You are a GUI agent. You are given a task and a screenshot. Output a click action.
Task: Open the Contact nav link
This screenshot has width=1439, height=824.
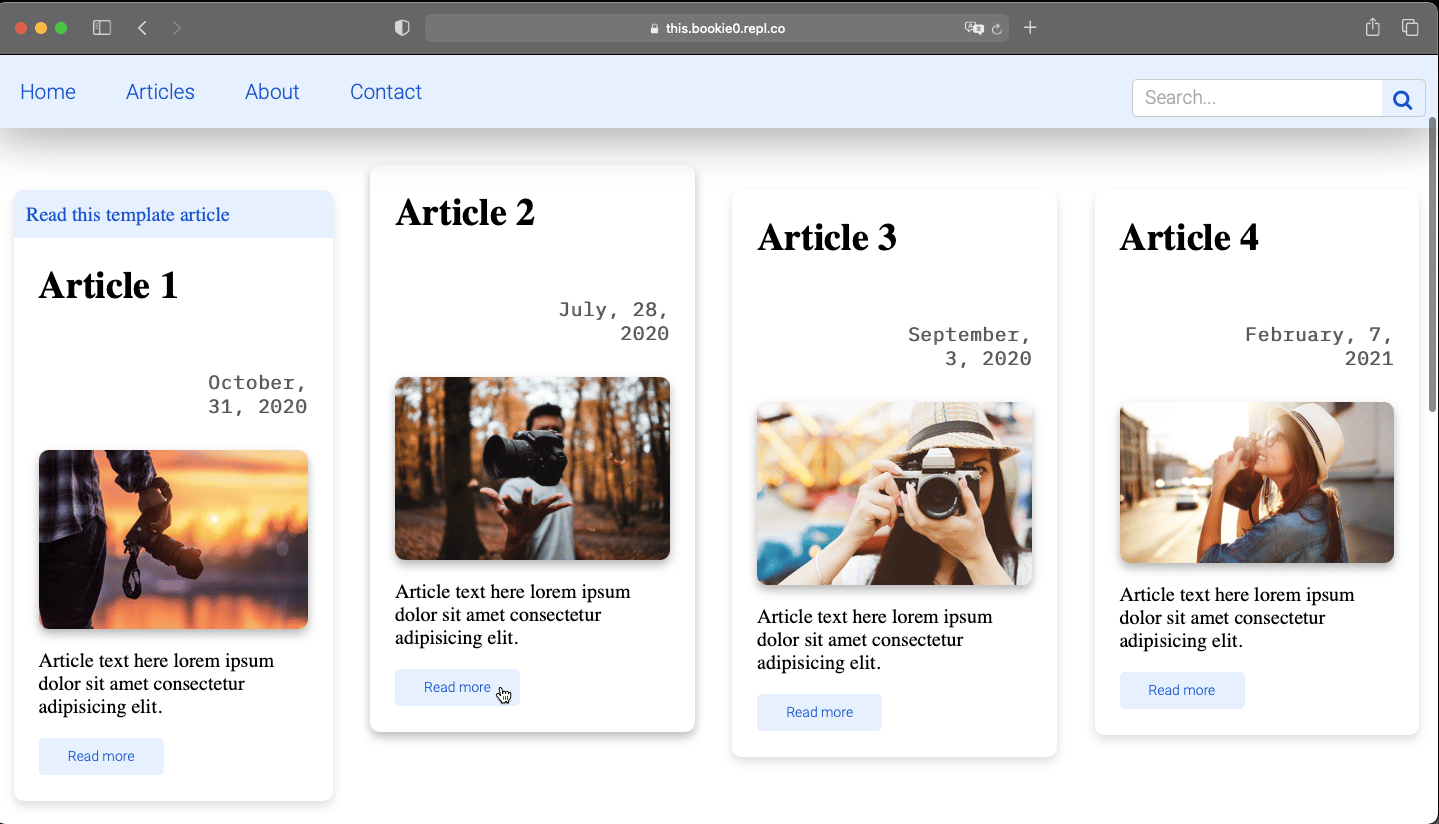386,92
